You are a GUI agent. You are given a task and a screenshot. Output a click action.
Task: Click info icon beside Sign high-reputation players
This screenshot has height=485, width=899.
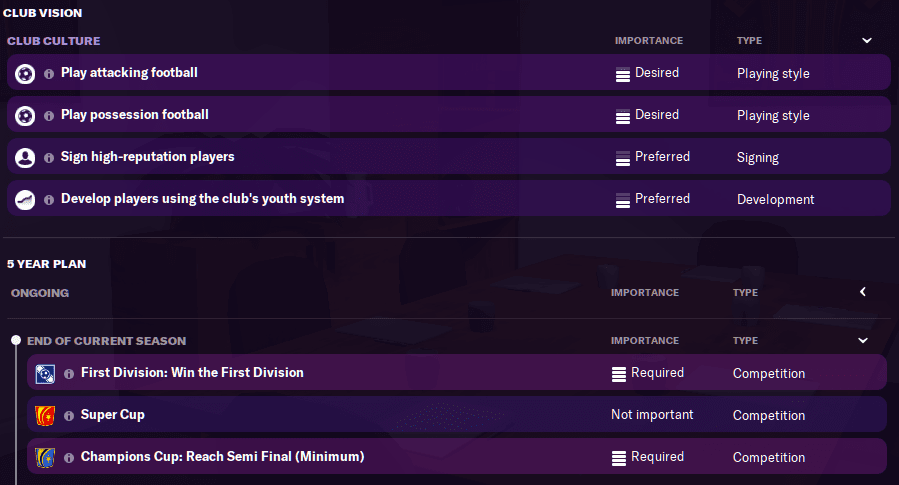point(49,158)
